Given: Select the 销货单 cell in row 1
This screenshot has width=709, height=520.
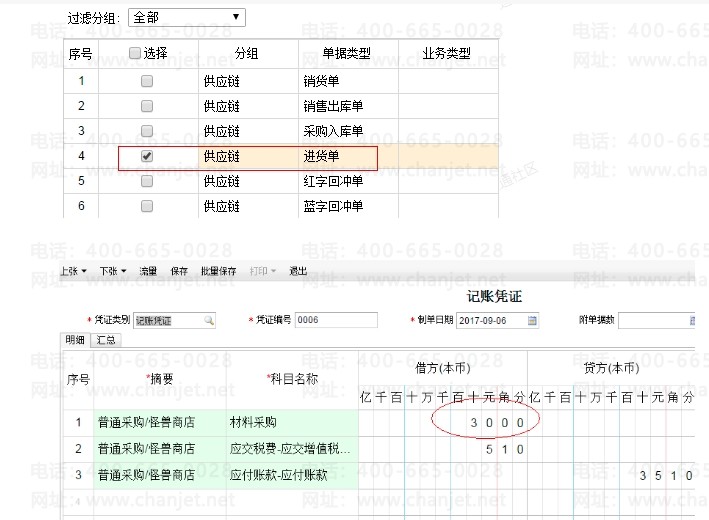Looking at the screenshot, I should [348, 81].
